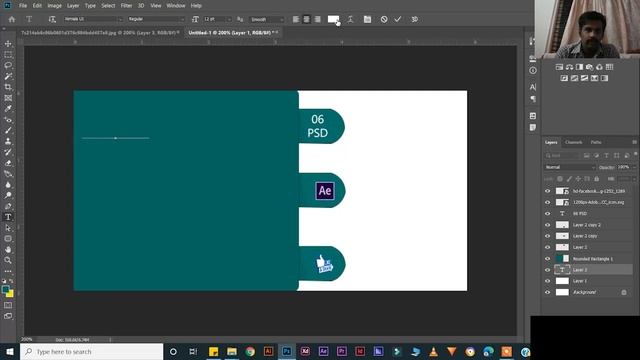Hide the hd-facebook layer
This screenshot has height=360, width=640.
tap(548, 191)
